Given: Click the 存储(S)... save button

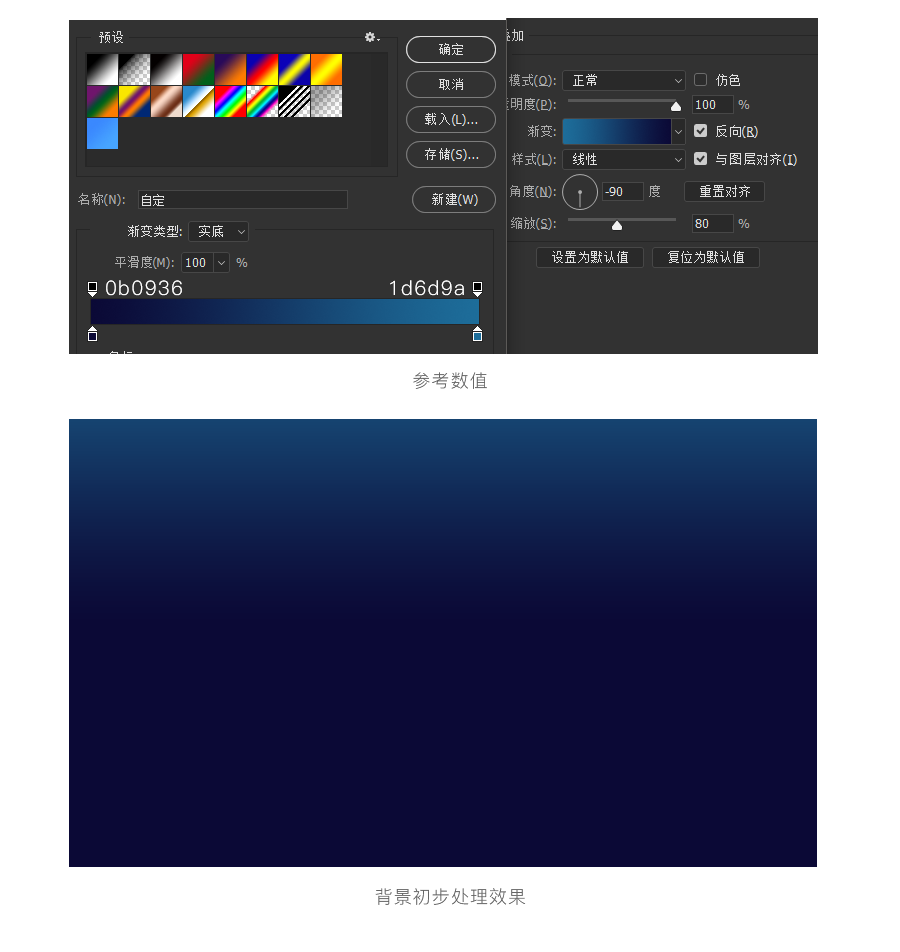Looking at the screenshot, I should pos(451,154).
